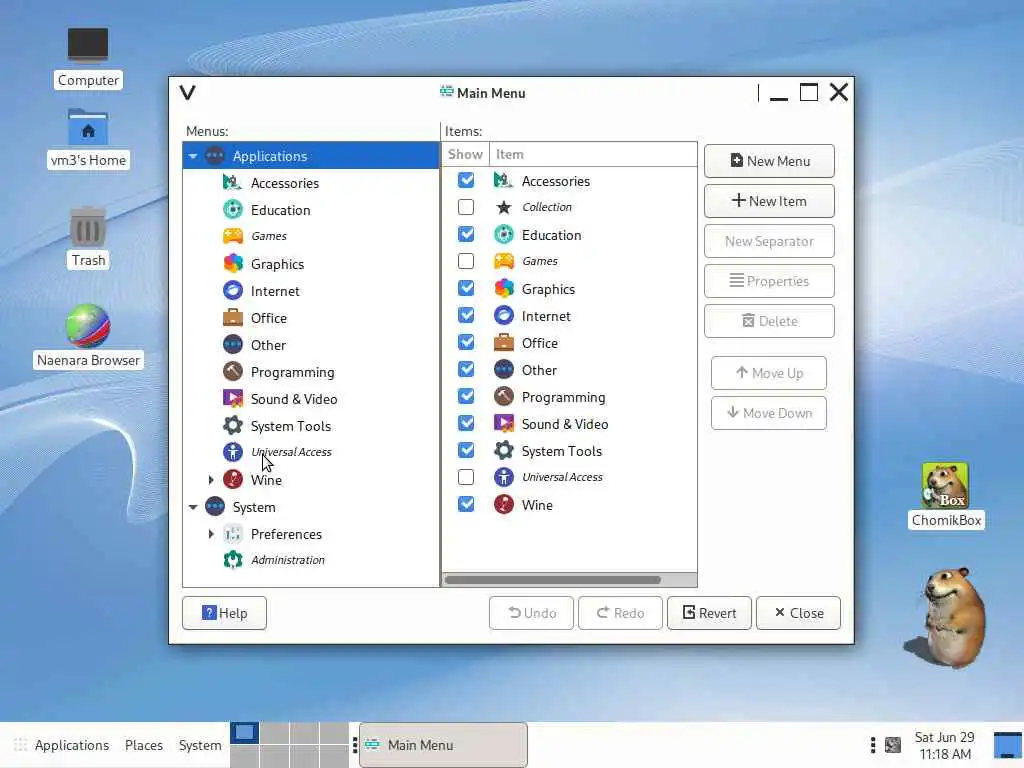
Task: Select the Programming row in Items list
Action: point(569,396)
